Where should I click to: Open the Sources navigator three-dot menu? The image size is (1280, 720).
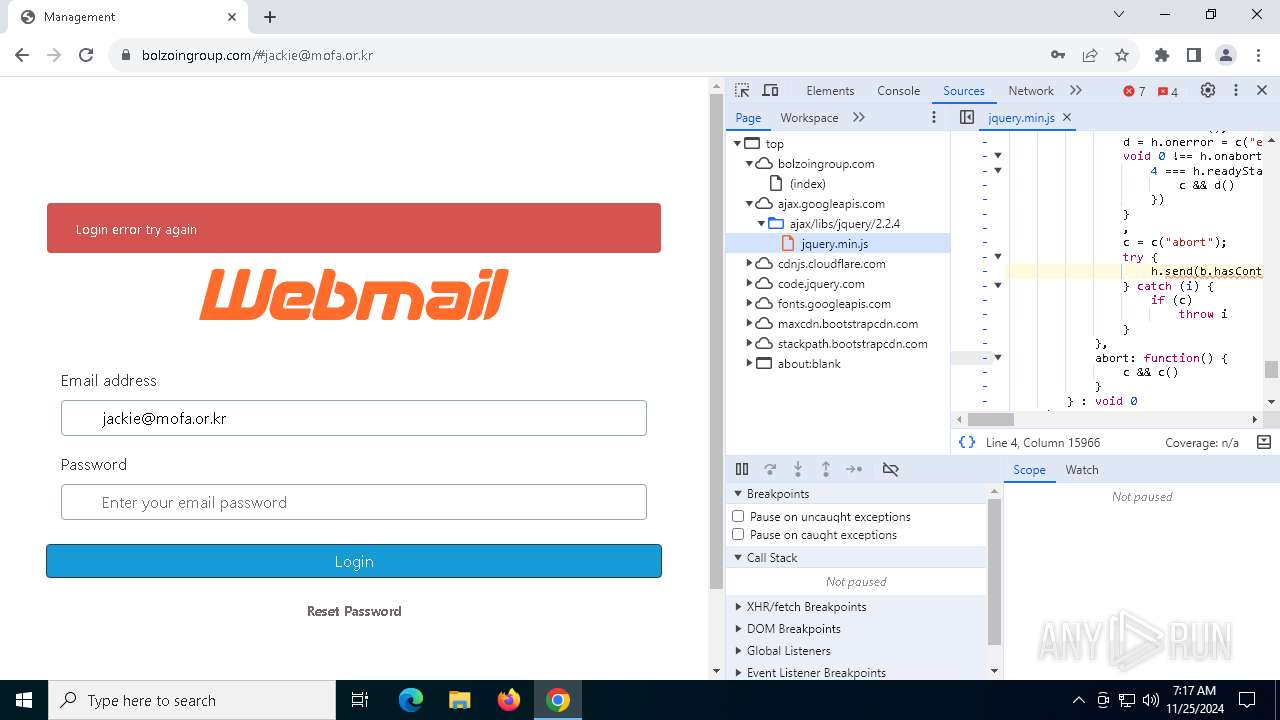click(x=934, y=117)
